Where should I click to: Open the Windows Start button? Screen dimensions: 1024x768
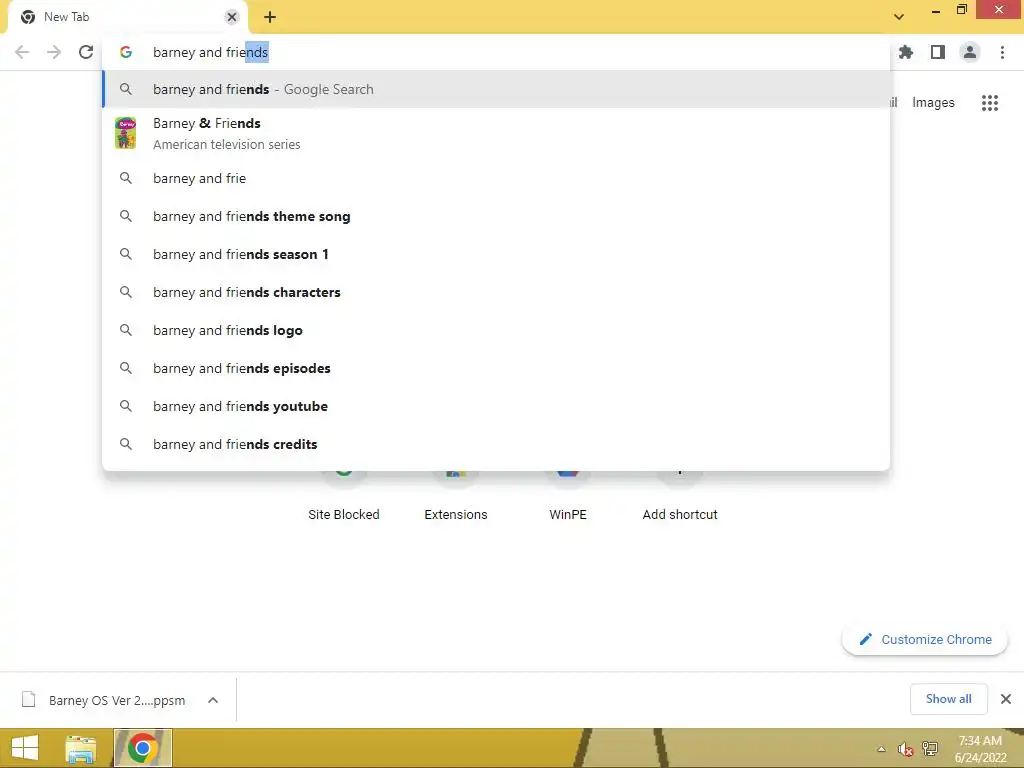25,748
